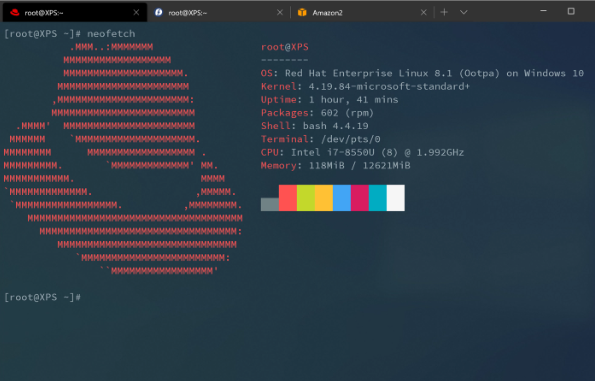
Task: Click the bottom '[root@XPS ~]#' prompt line
Action: [x=42, y=297]
